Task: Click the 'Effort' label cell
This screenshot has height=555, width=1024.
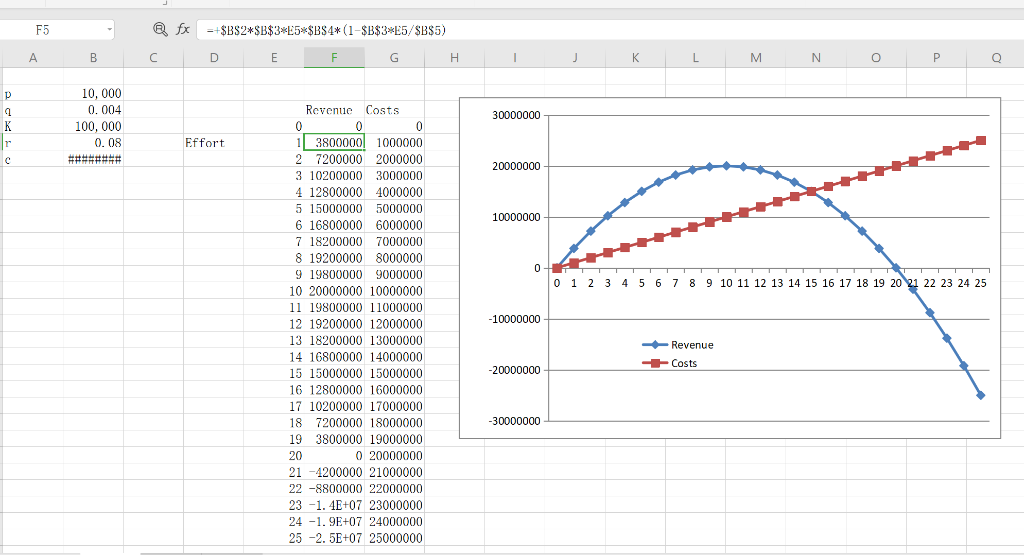Action: (214, 142)
